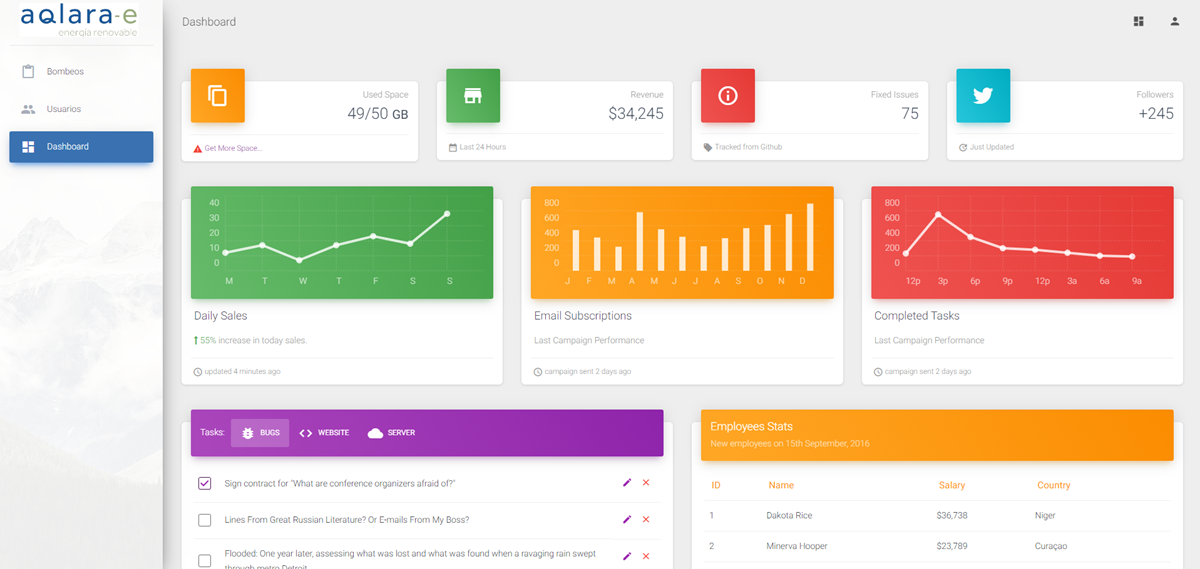Image resolution: width=1200 pixels, height=569 pixels.
Task: Click the red Fixed Issues info icon
Action: click(728, 96)
